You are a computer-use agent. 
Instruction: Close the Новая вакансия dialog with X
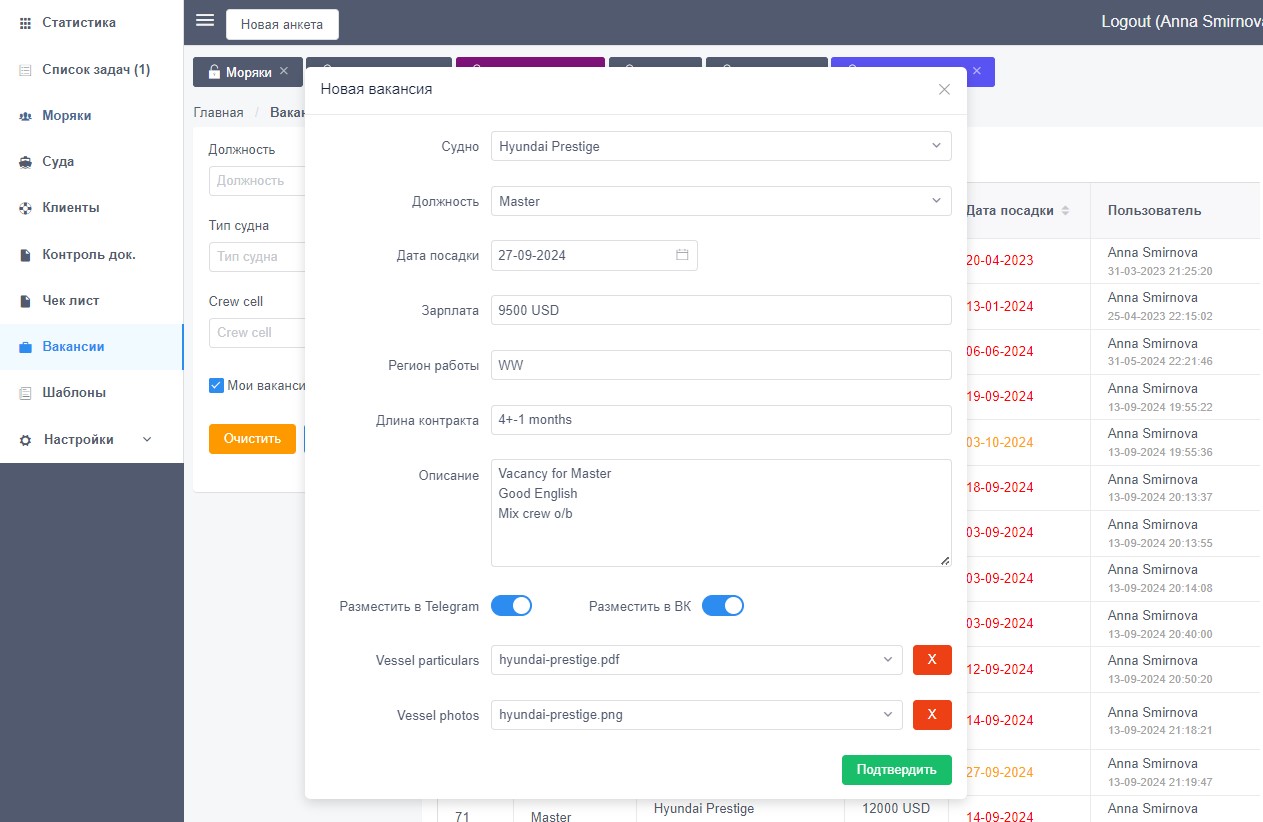click(944, 89)
